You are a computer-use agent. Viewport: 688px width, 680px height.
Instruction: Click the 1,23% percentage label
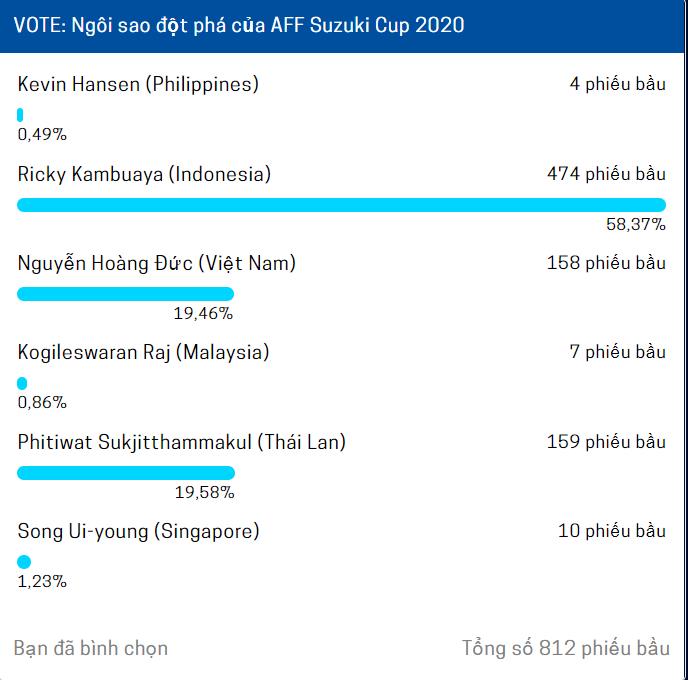pyautogui.click(x=42, y=581)
